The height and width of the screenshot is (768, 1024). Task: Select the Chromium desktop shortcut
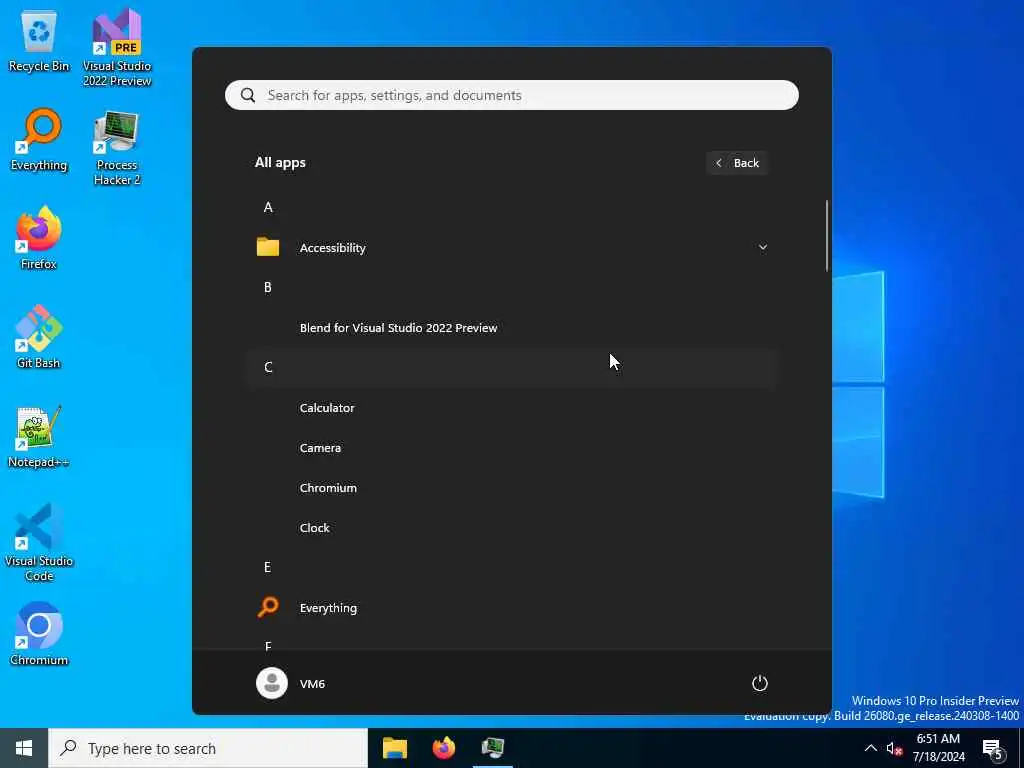point(39,634)
